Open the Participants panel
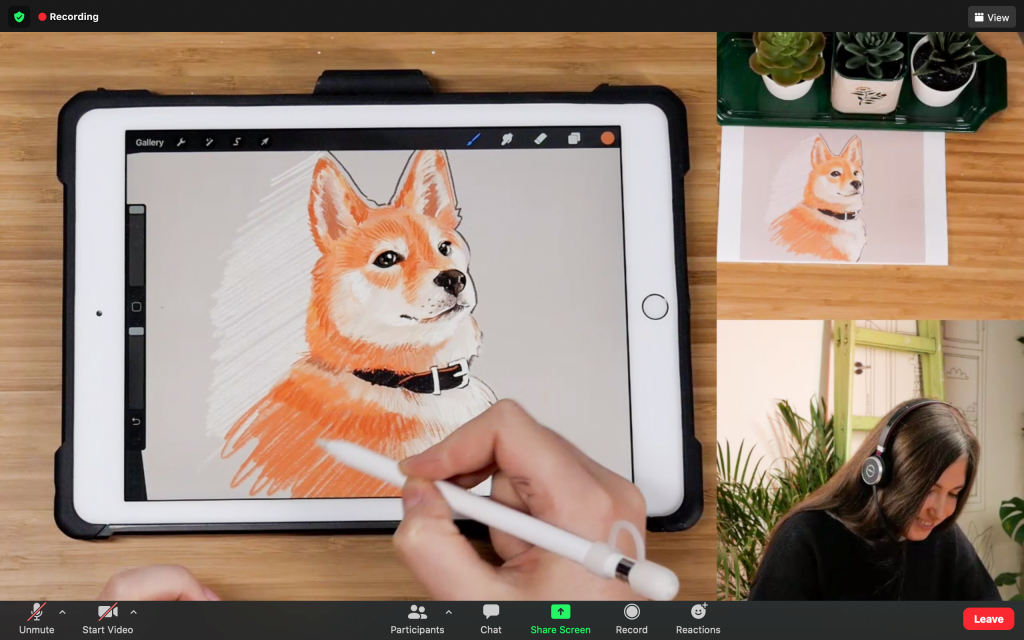Viewport: 1024px width, 640px height. 417,618
